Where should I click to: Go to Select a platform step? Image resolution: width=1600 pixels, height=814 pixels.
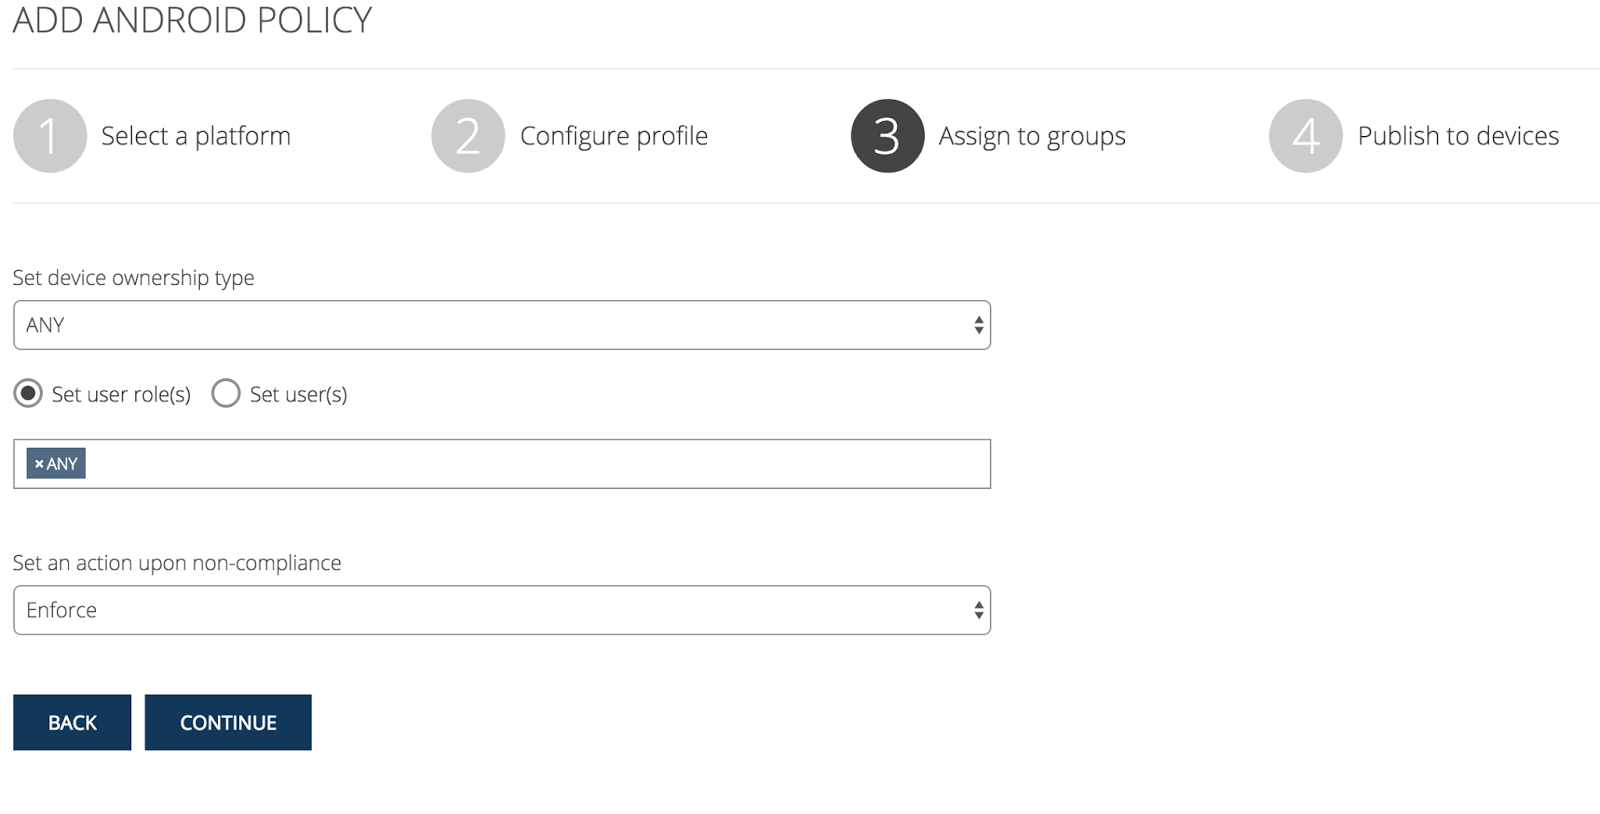coord(196,136)
